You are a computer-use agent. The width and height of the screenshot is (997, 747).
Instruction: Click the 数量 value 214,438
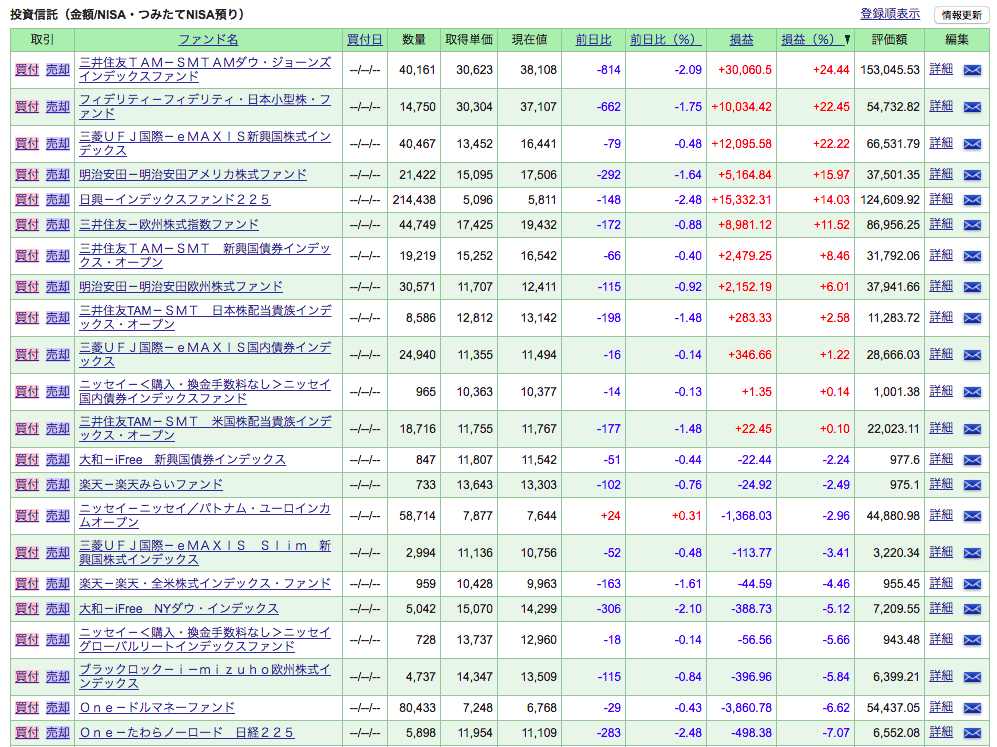tap(414, 200)
